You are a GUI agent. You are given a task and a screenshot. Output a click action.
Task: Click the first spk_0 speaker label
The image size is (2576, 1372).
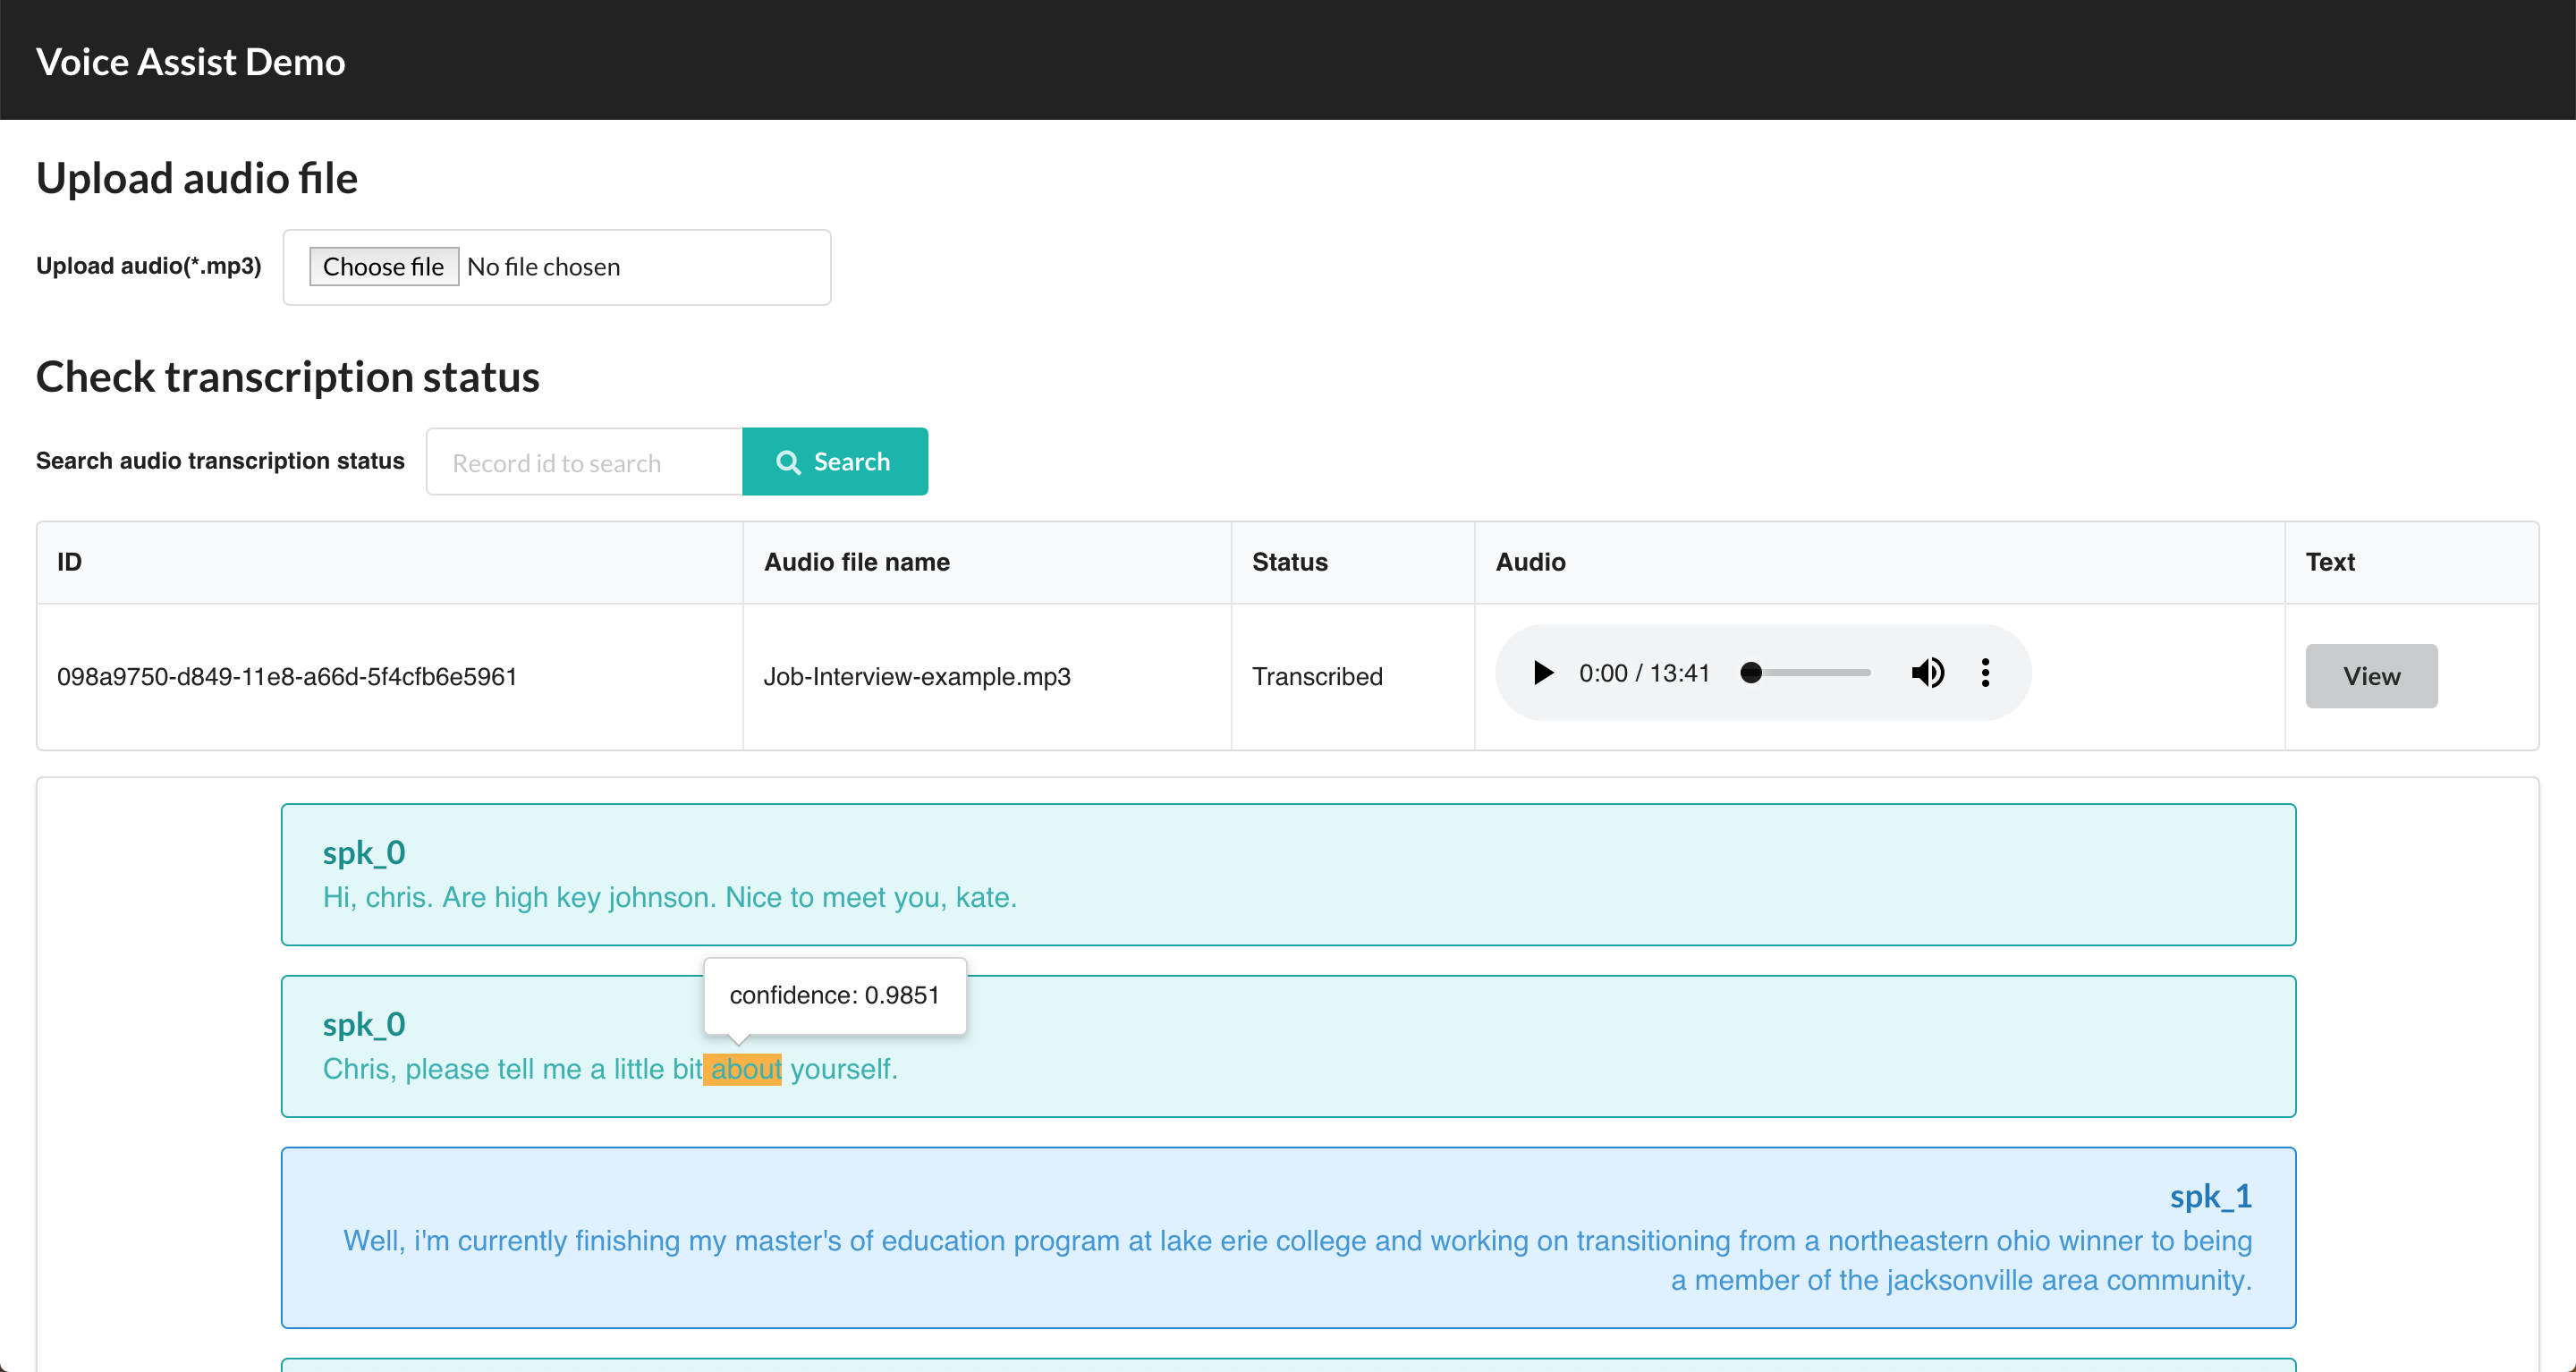tap(364, 853)
